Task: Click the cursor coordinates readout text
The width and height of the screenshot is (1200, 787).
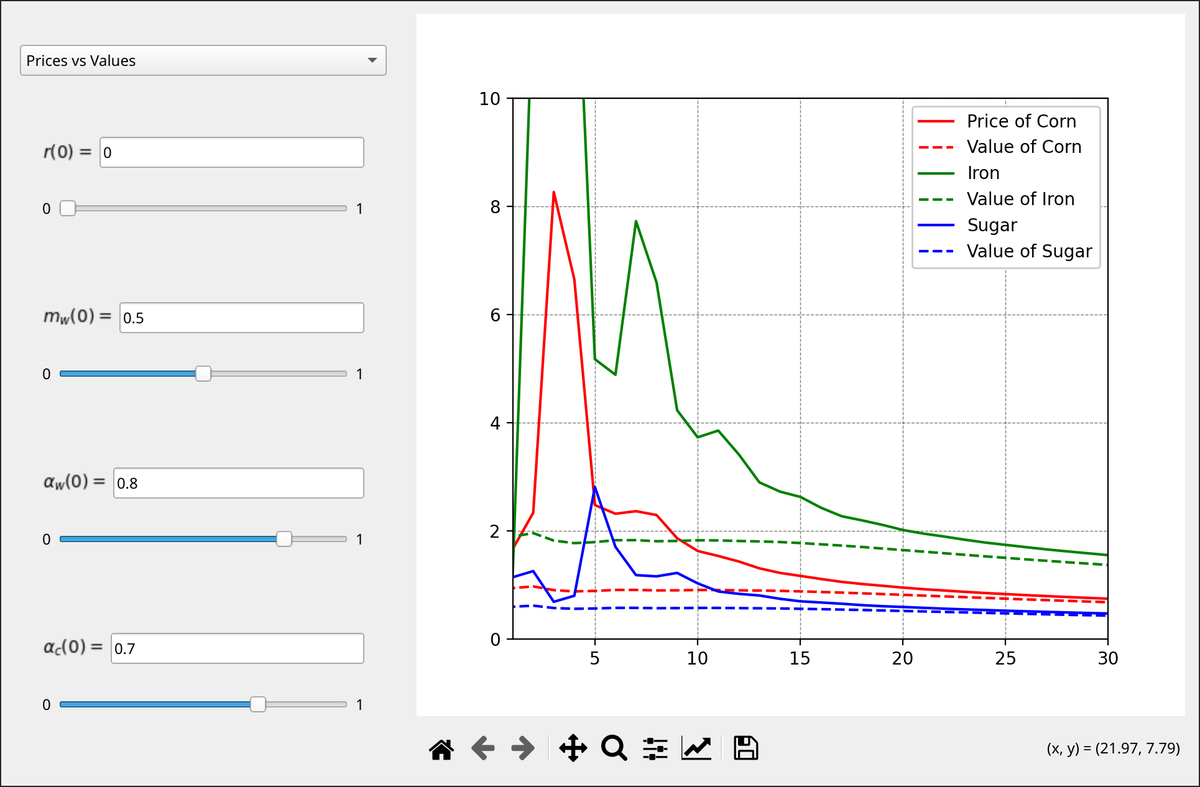Action: [x=1111, y=747]
